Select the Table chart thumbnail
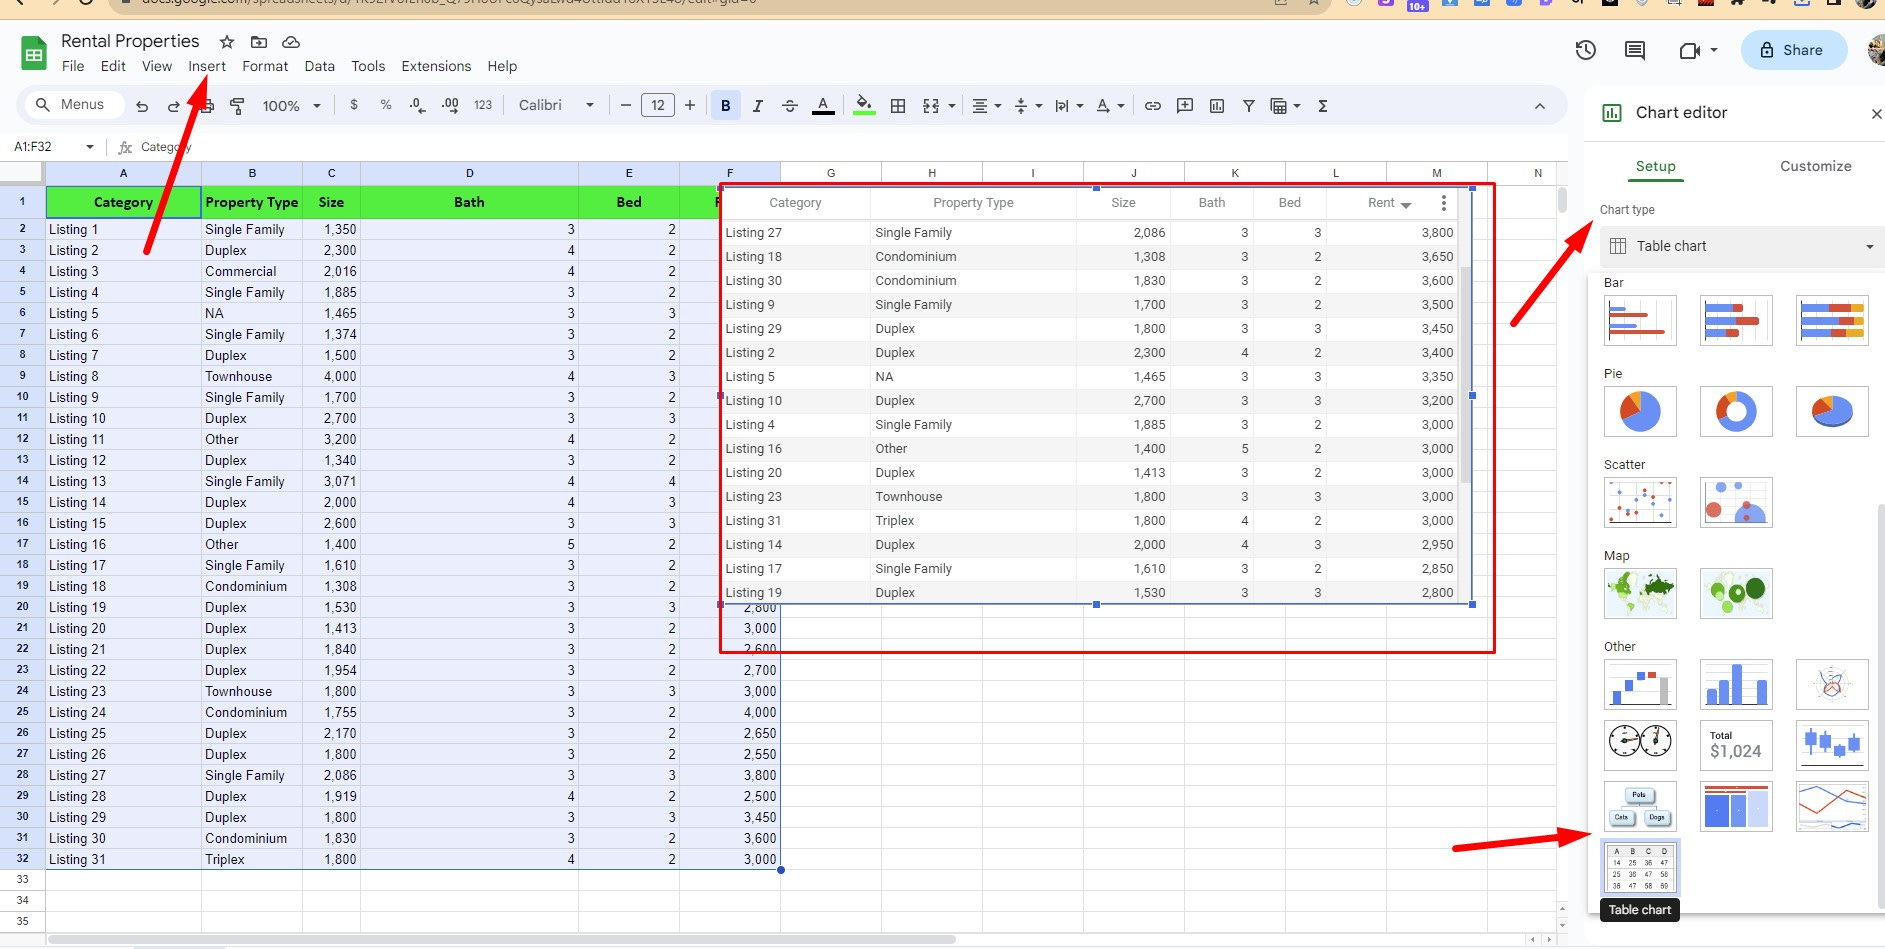 coord(1640,868)
